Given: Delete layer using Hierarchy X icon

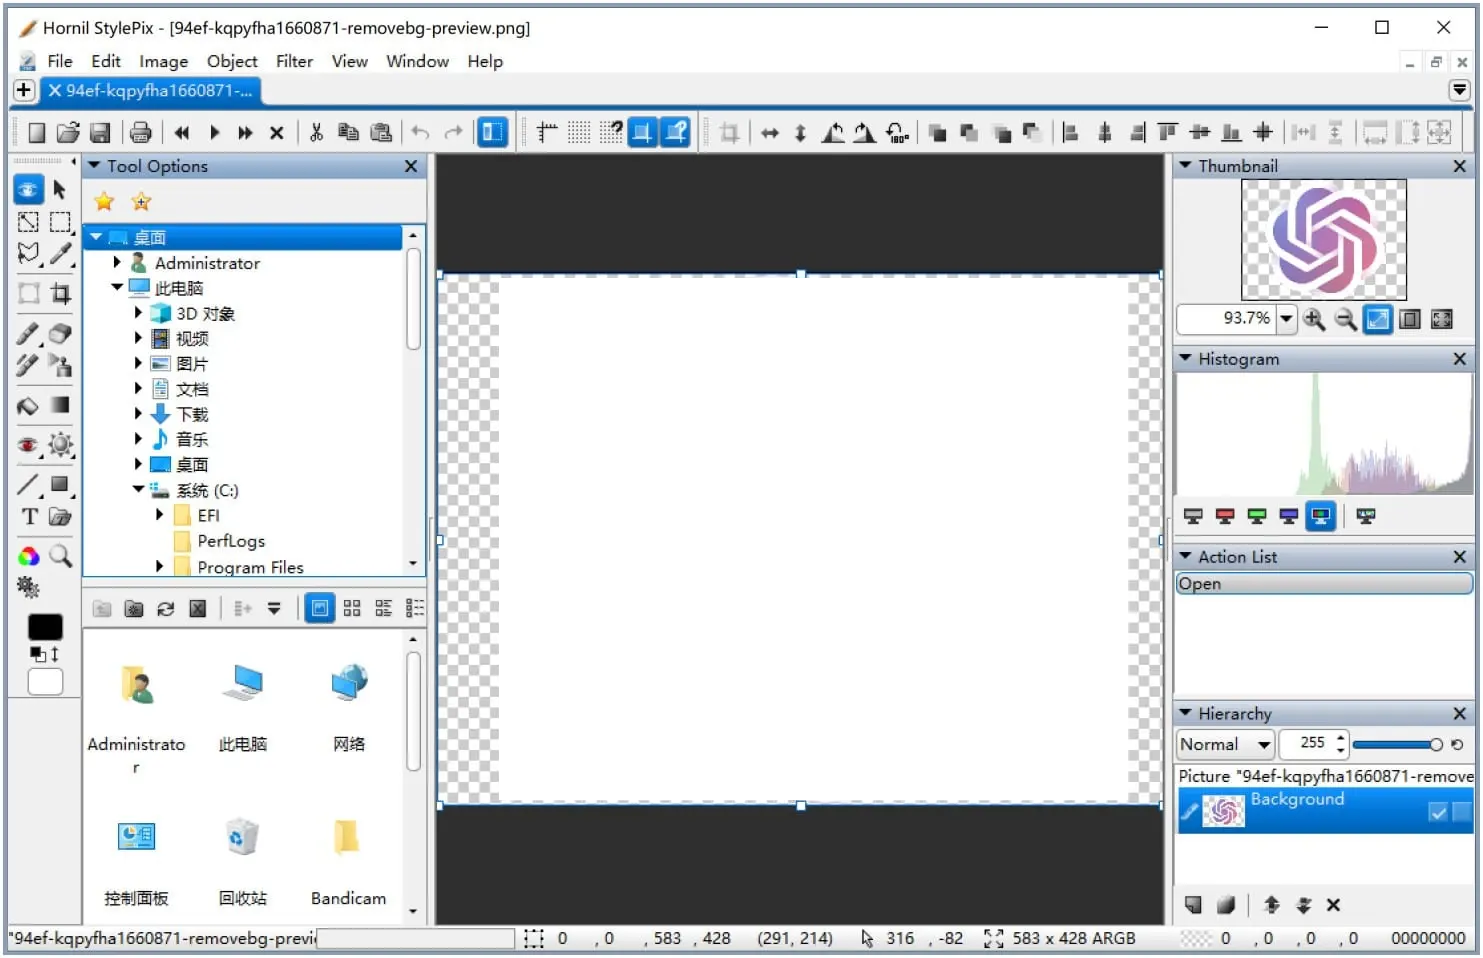Looking at the screenshot, I should (1333, 905).
